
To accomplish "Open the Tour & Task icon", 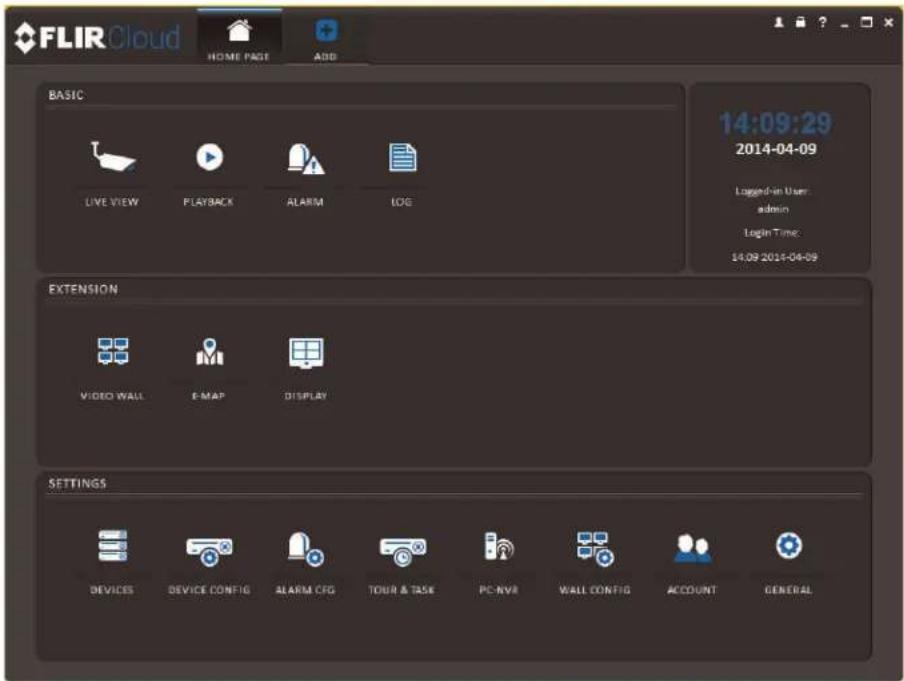I will tap(403, 550).
